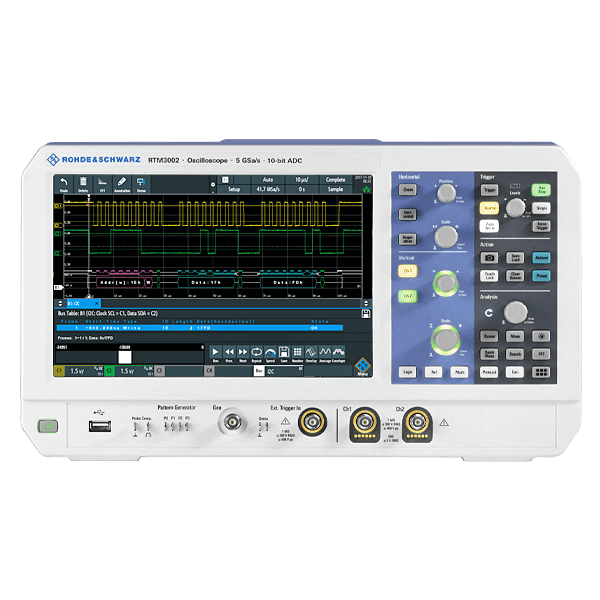Tap Save floppy icon in history player
The width and height of the screenshot is (600, 600).
284,353
